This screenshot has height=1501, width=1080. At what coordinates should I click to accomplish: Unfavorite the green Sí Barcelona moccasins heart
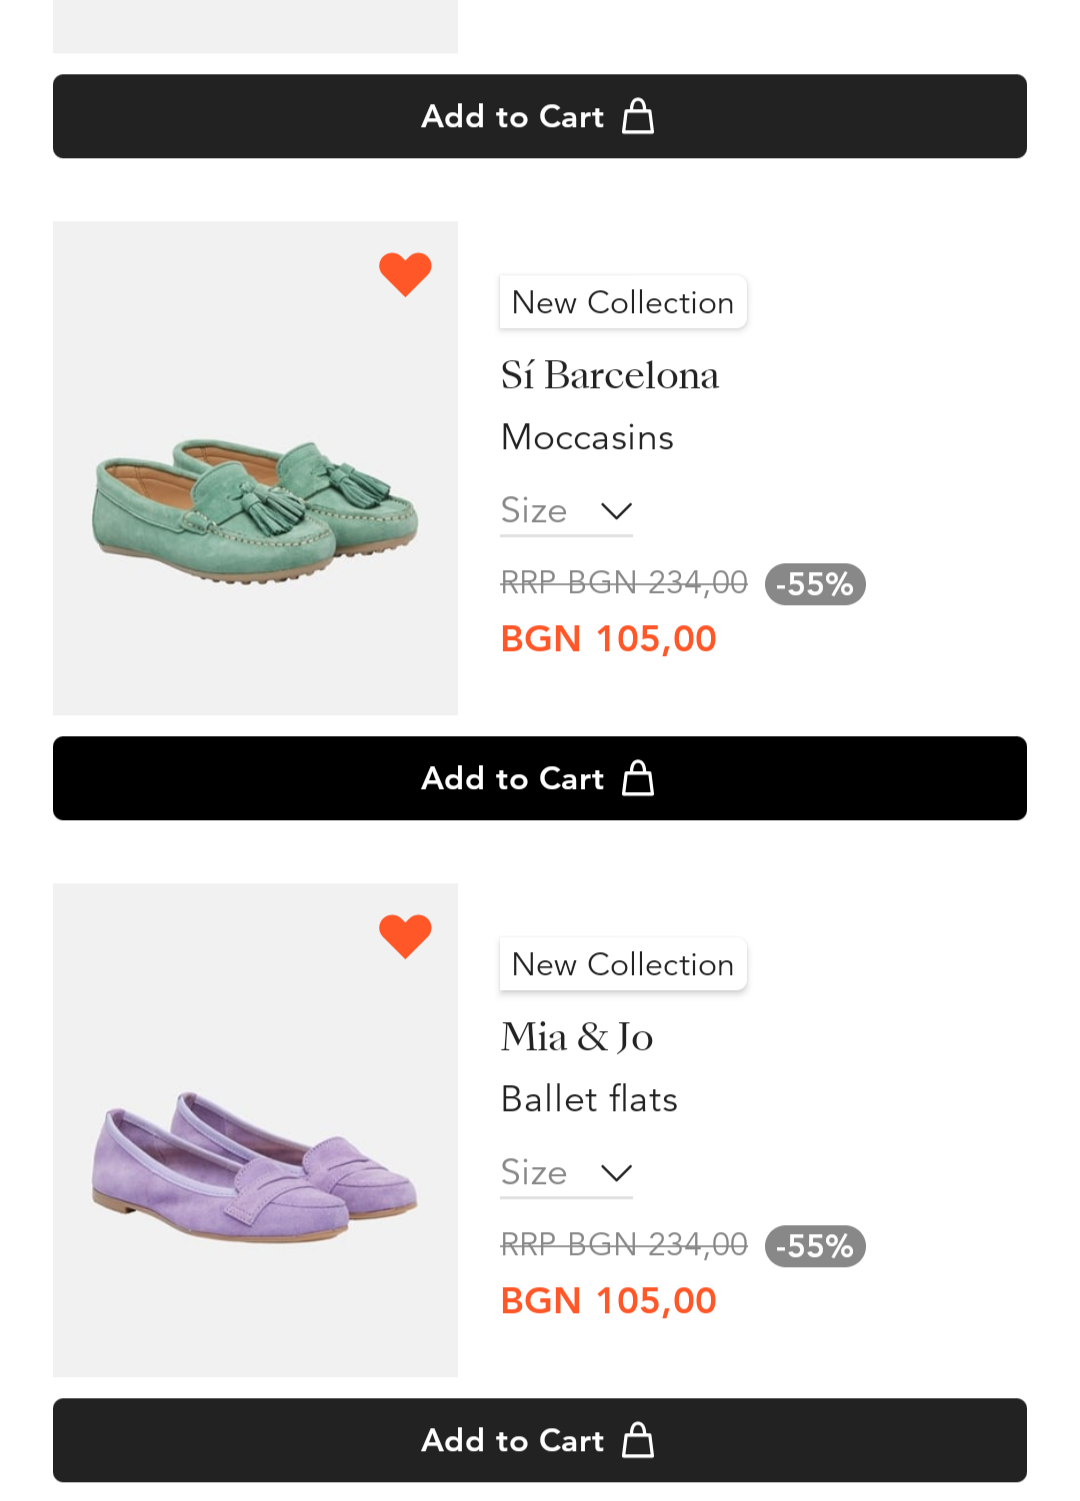coord(405,273)
